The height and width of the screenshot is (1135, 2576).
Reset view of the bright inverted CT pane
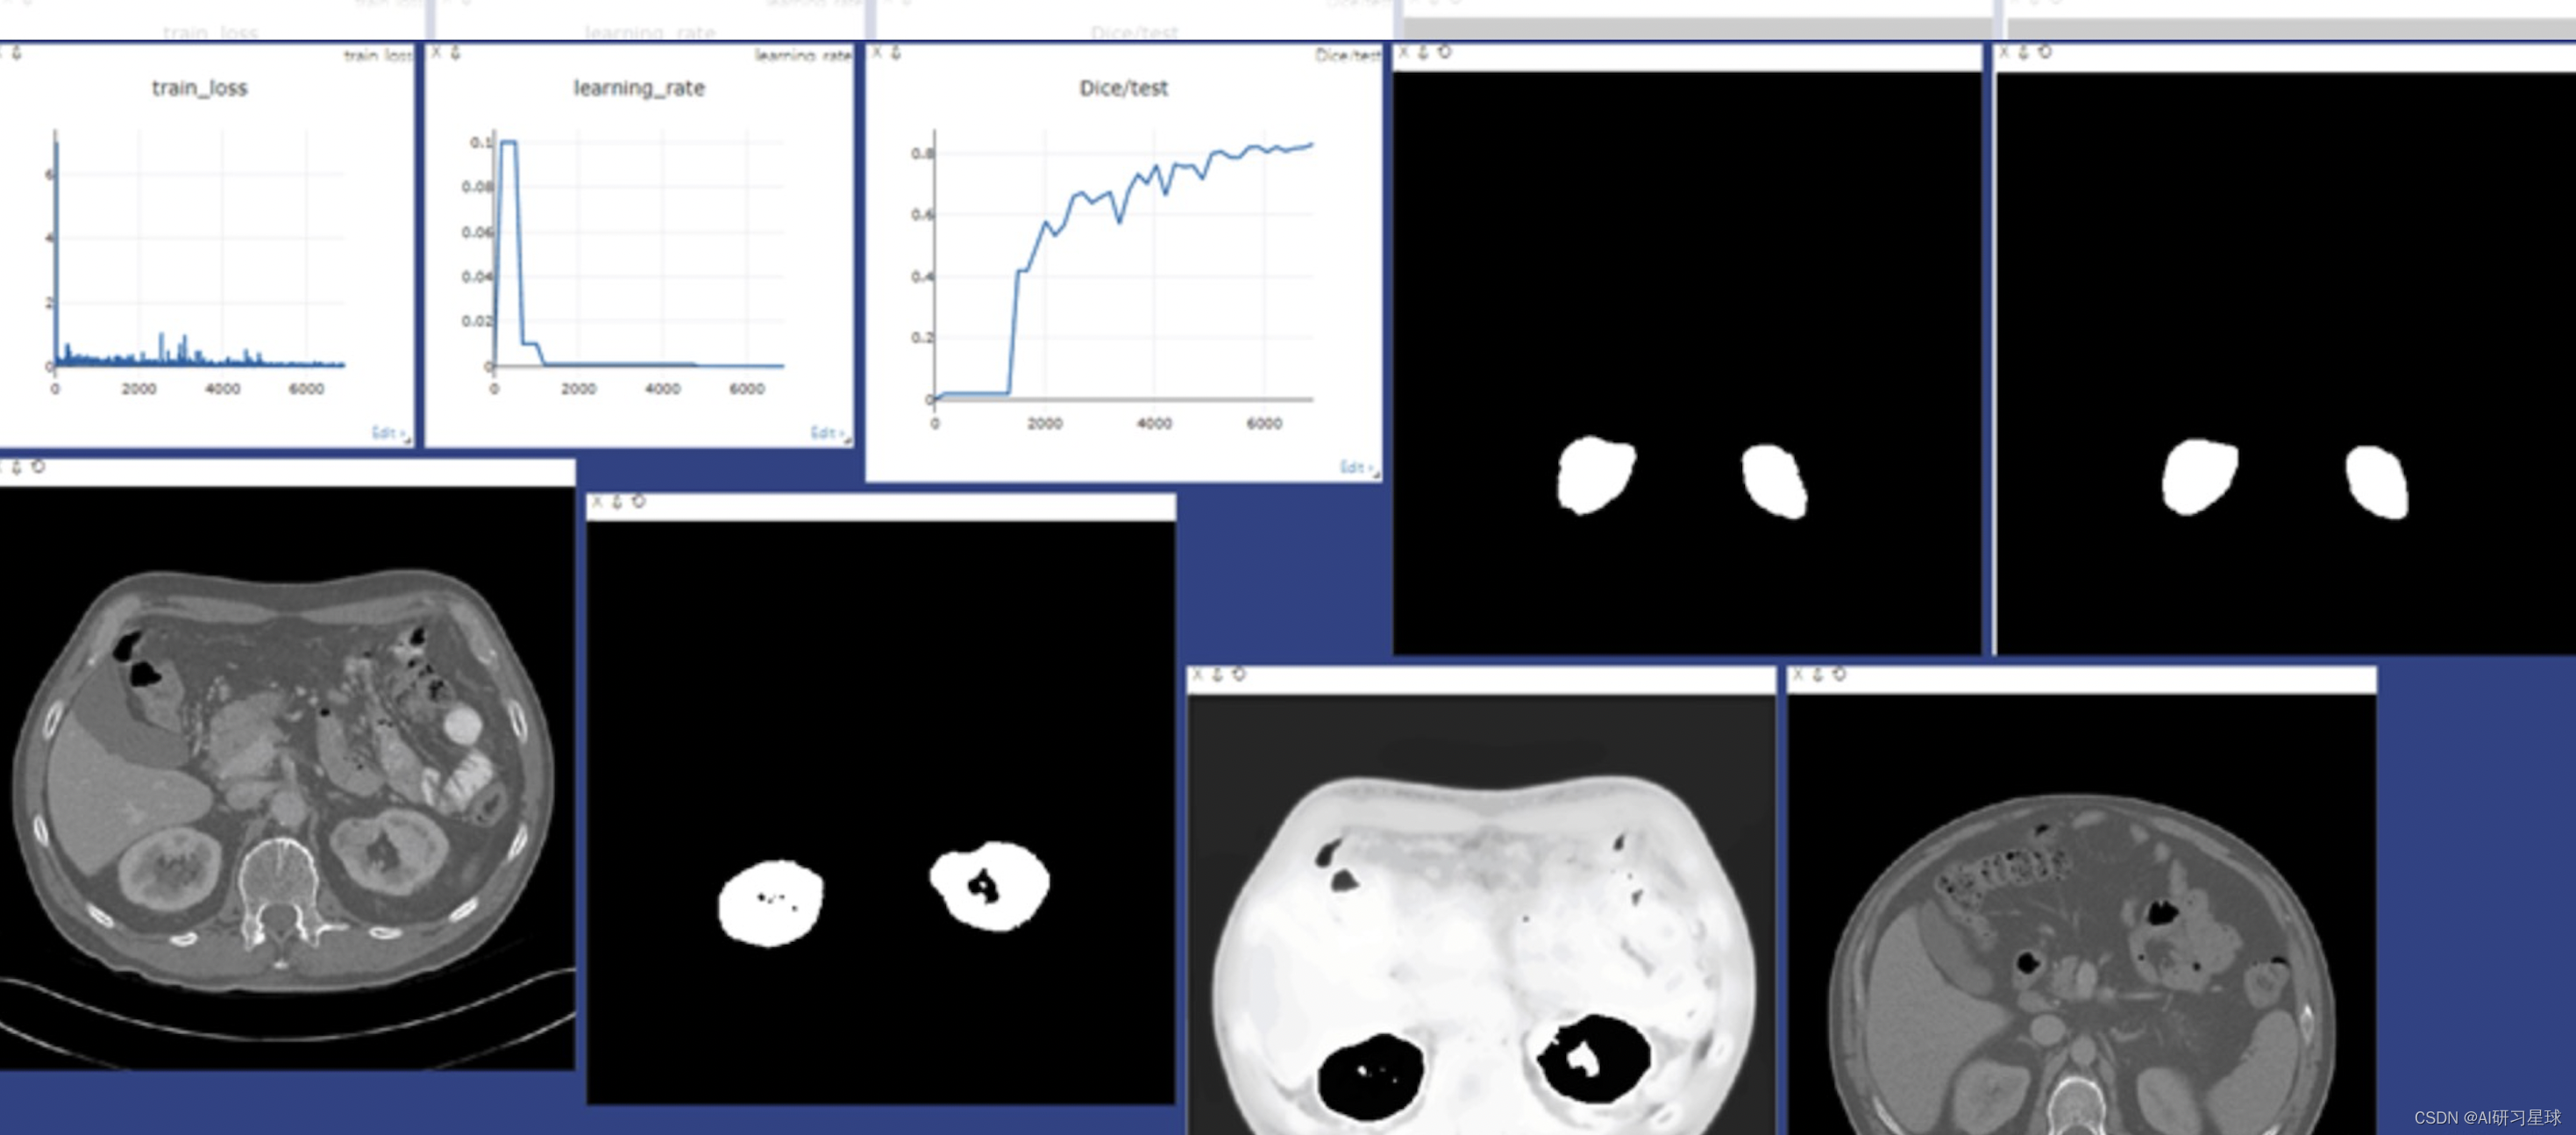point(1238,675)
